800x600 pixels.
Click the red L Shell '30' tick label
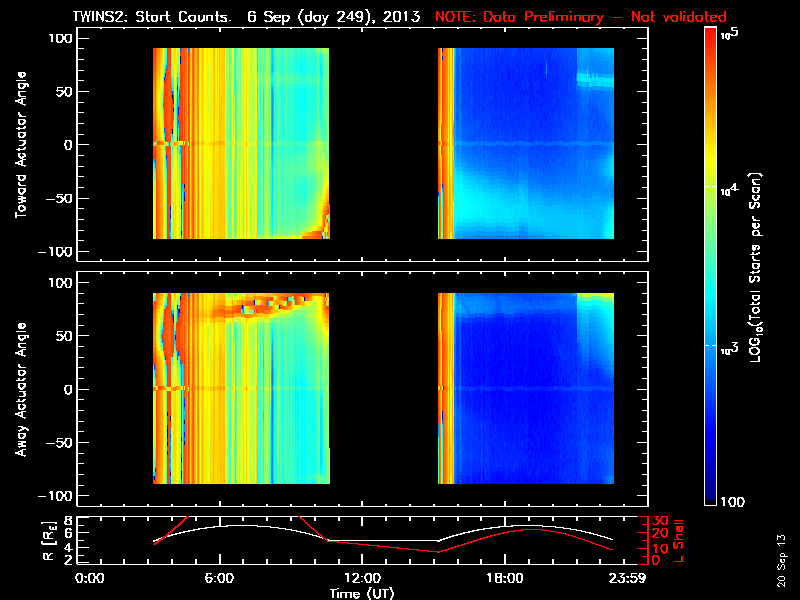click(x=660, y=521)
